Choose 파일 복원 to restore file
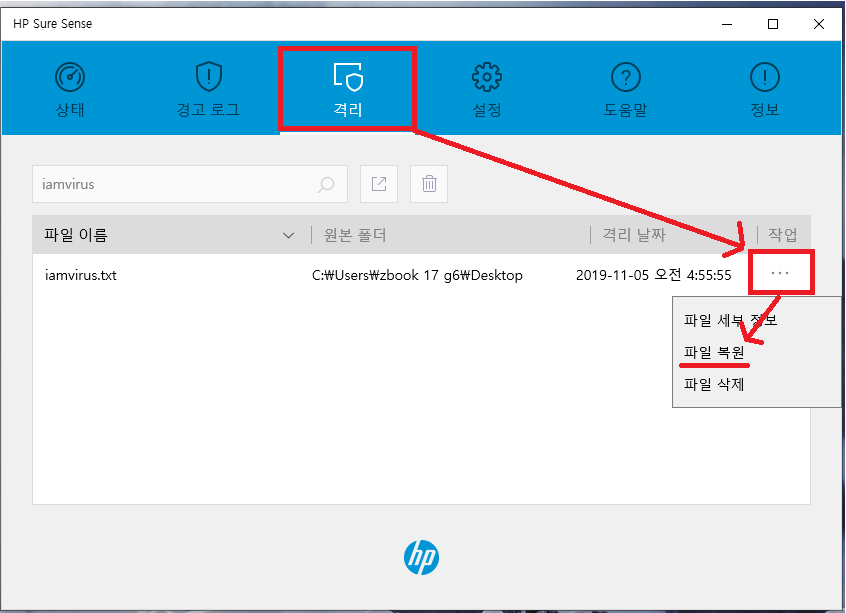This screenshot has width=846, height=613. tap(714, 352)
